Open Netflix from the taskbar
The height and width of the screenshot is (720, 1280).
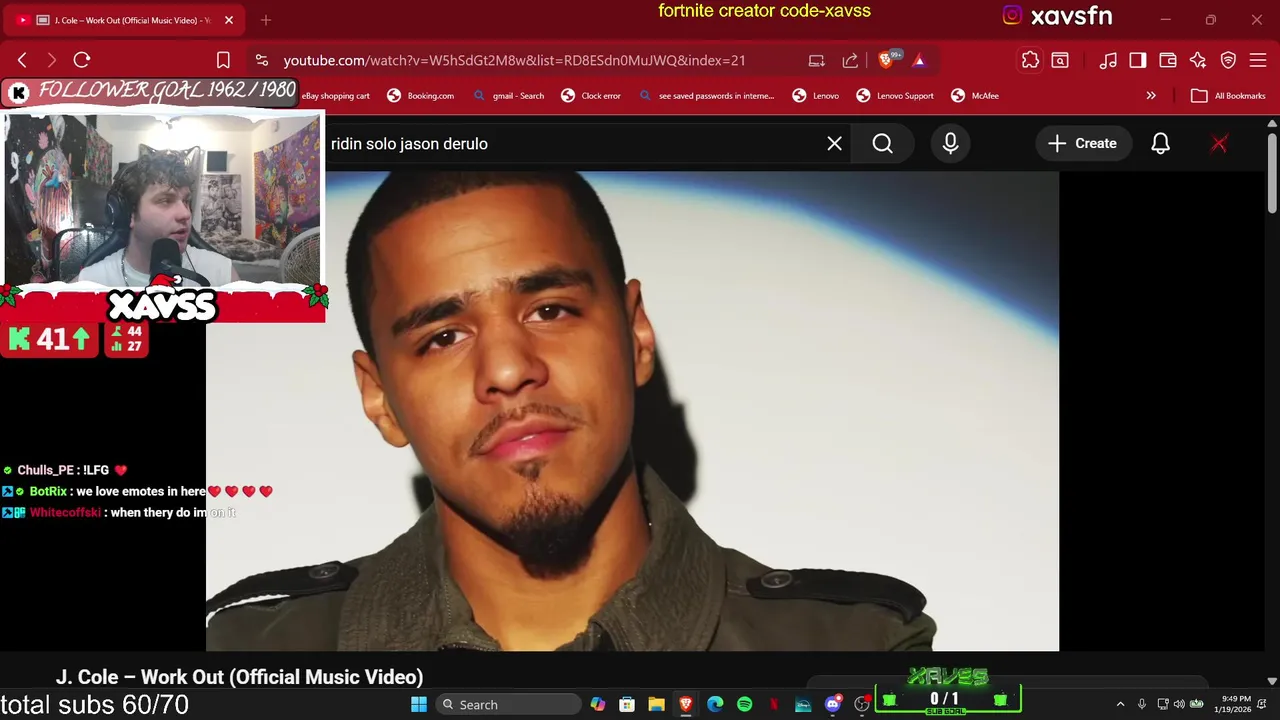[x=774, y=705]
